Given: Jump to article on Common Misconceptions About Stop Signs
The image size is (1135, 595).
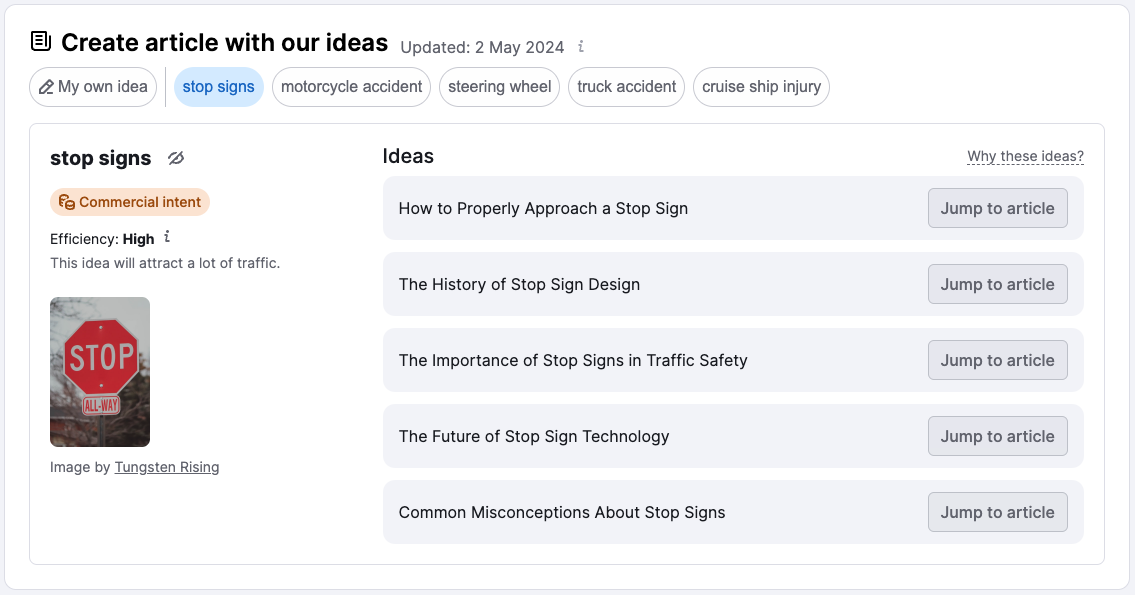Looking at the screenshot, I should (x=997, y=512).
